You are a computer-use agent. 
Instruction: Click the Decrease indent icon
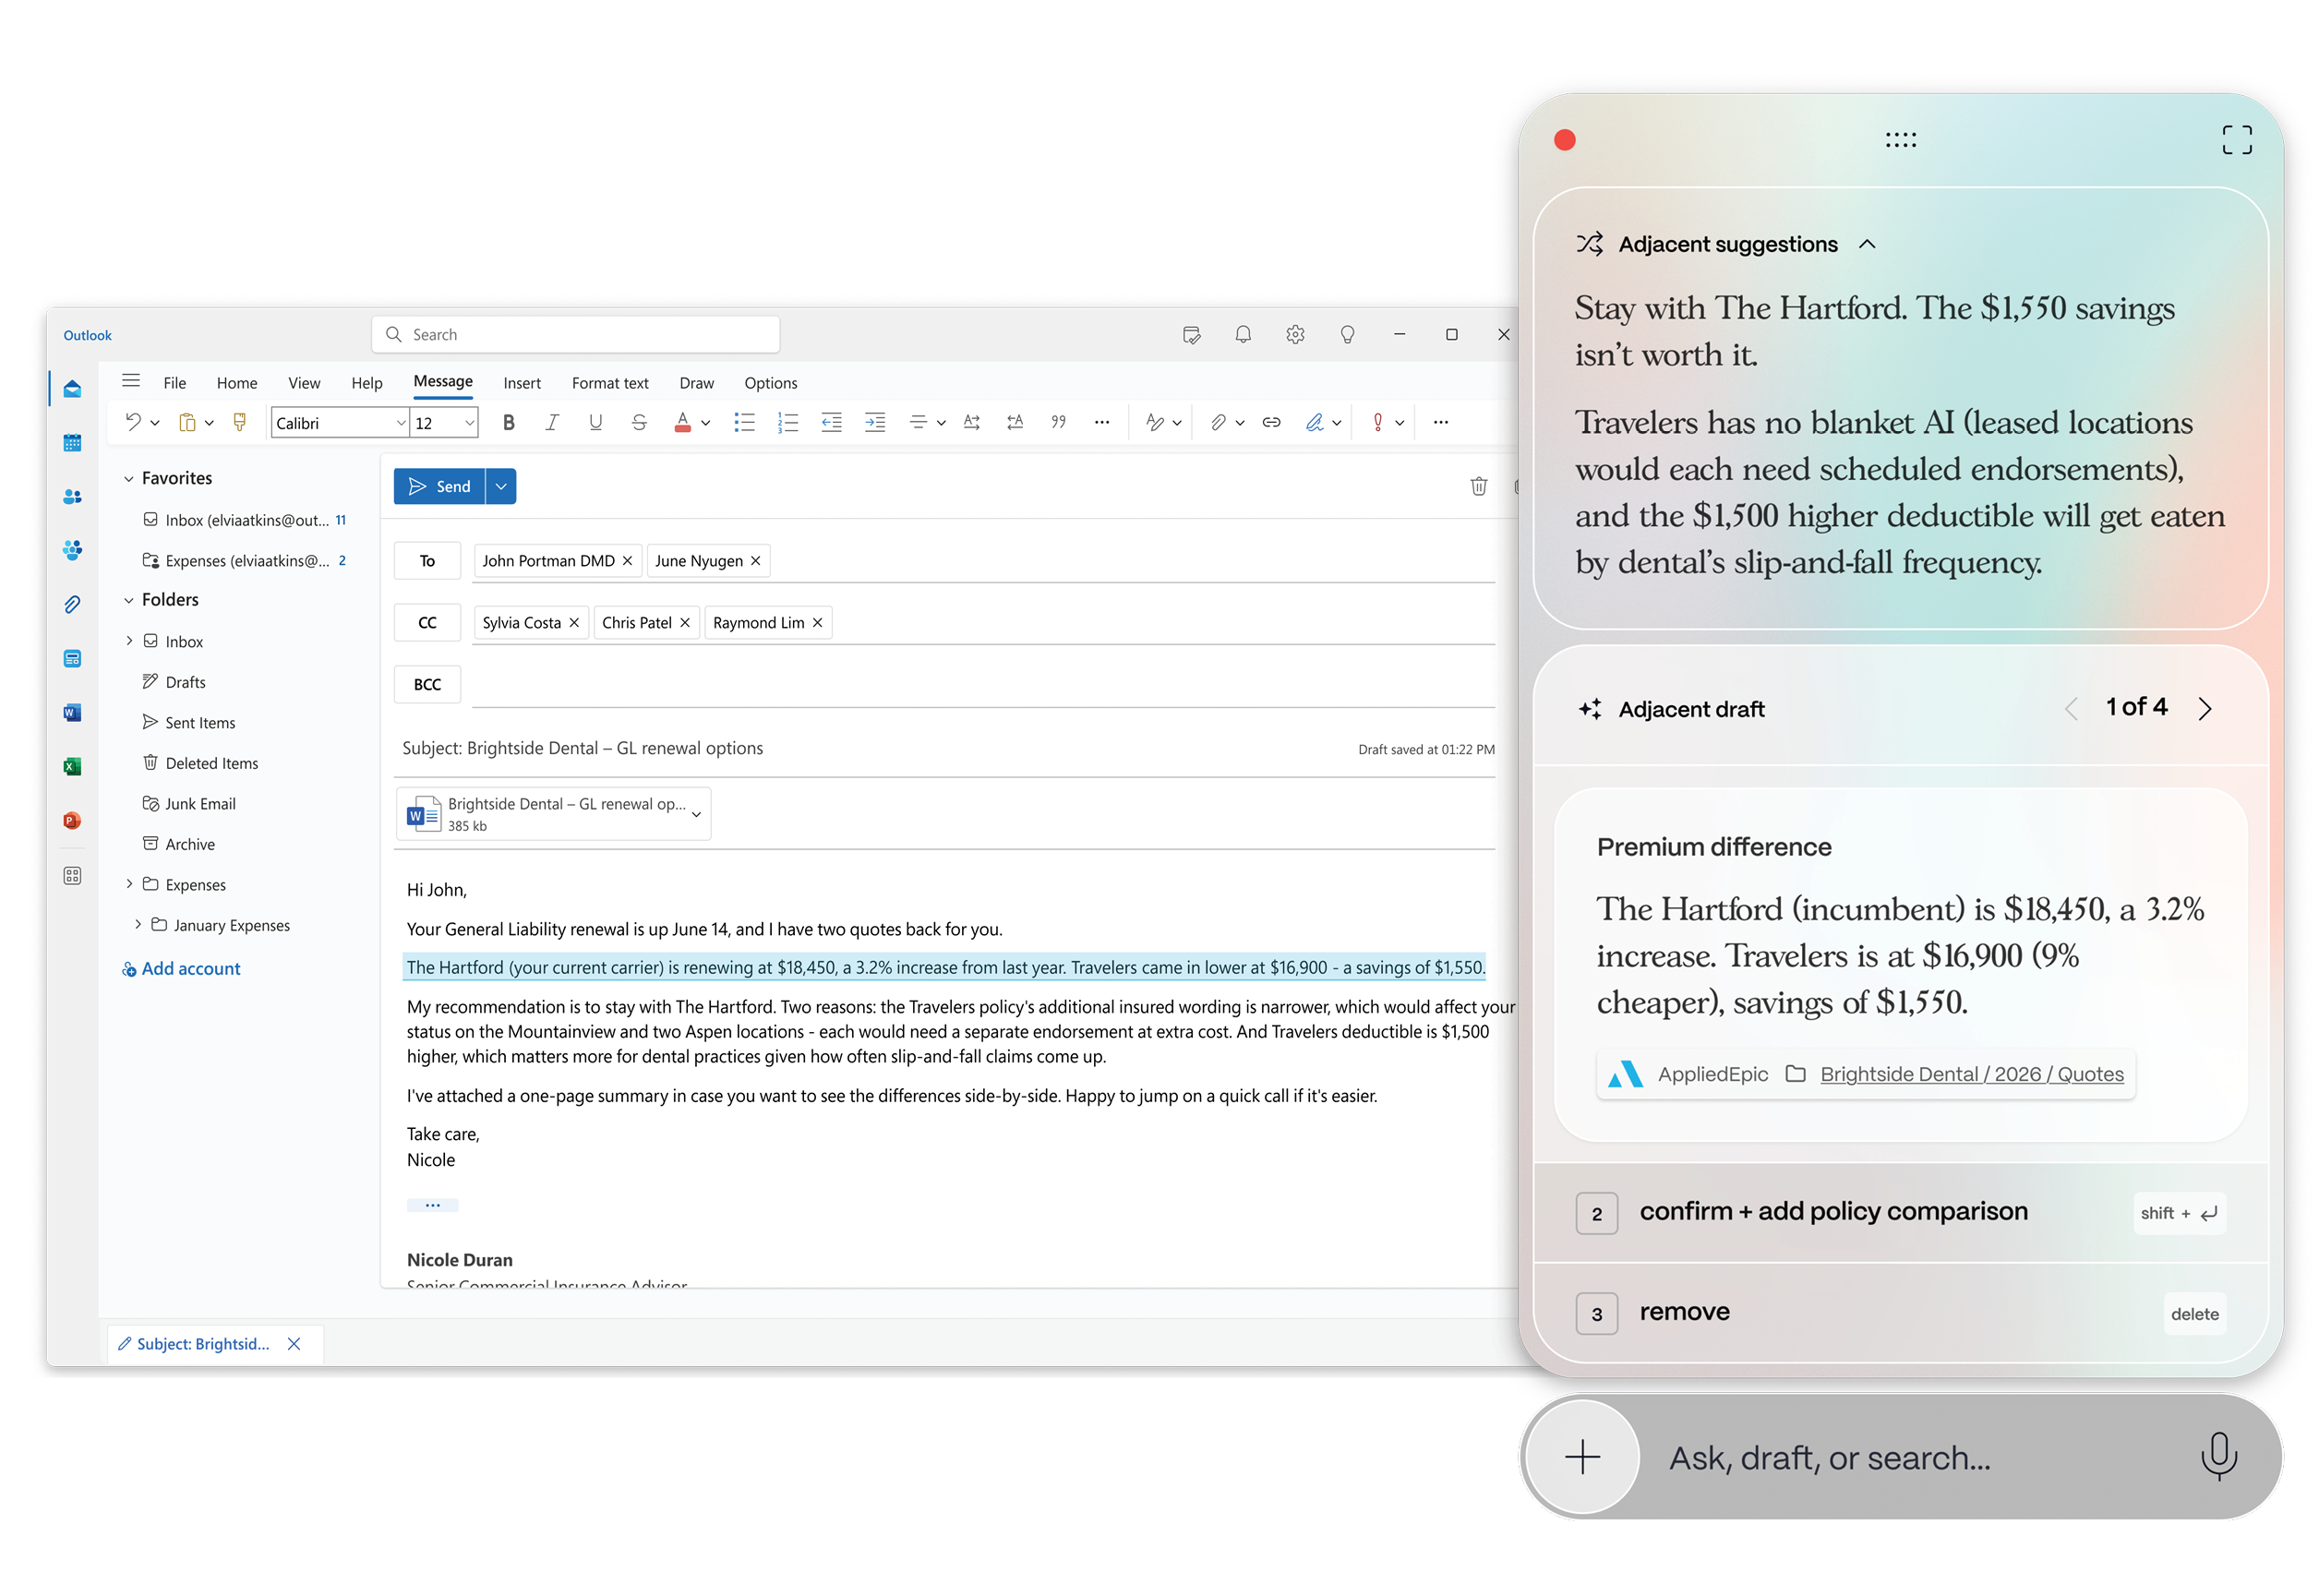tap(831, 423)
